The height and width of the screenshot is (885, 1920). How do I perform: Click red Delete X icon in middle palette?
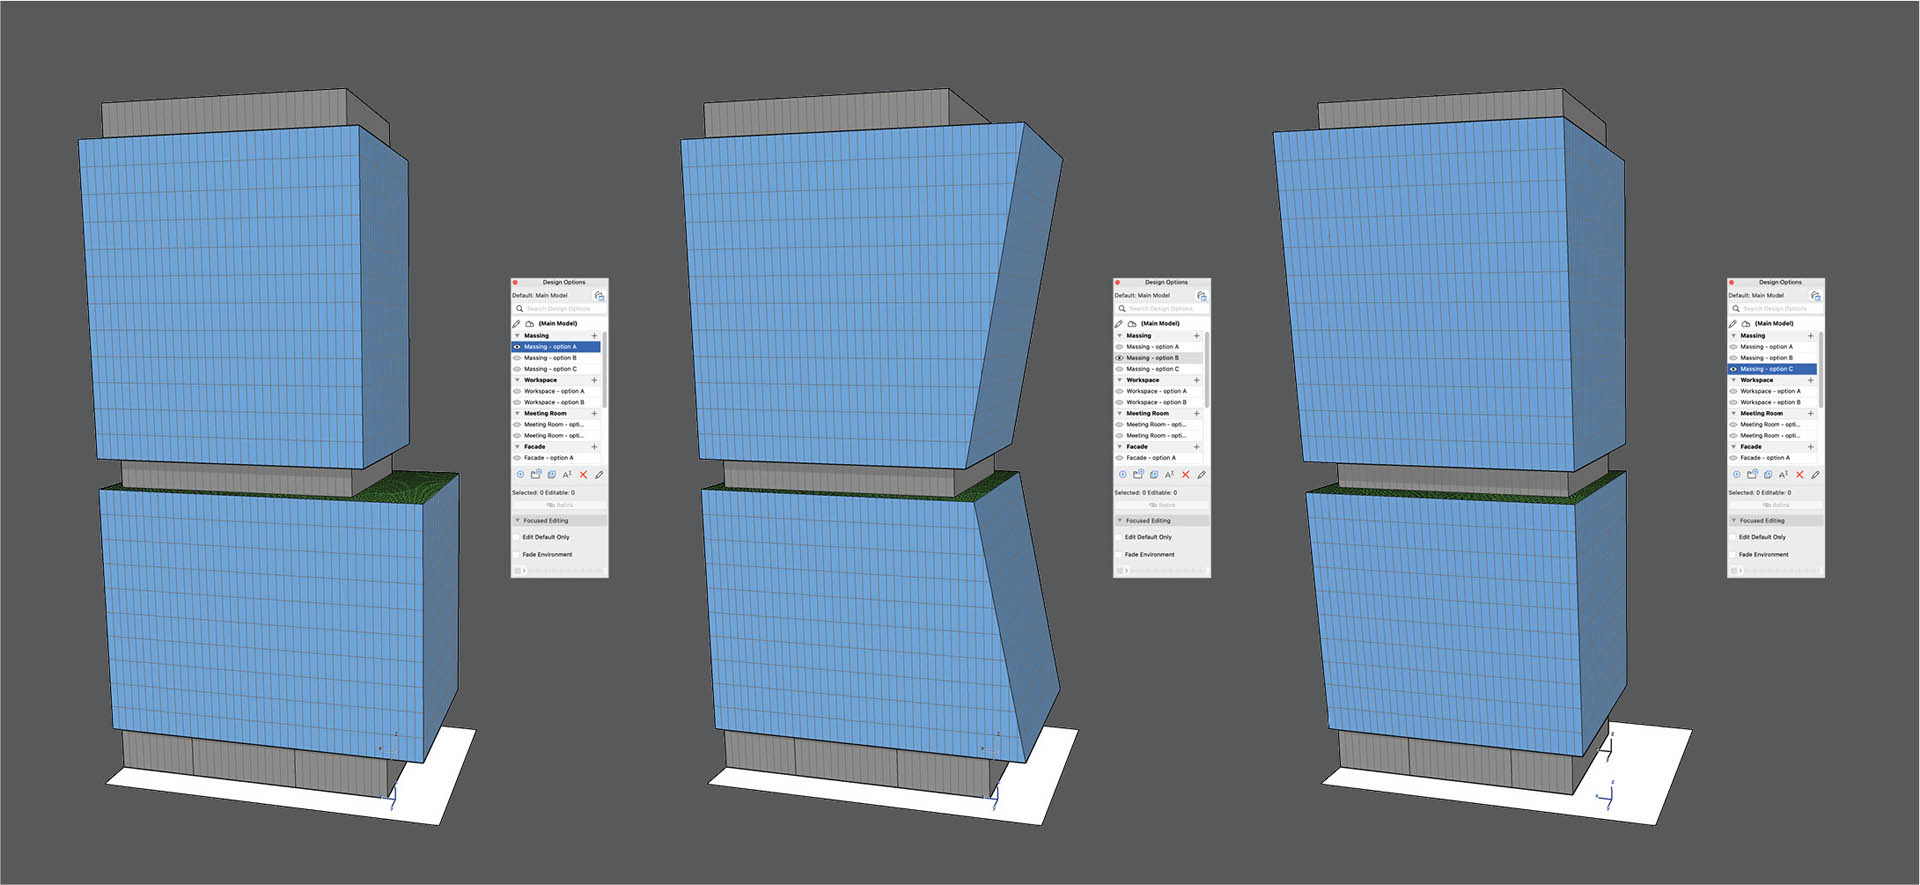[1186, 474]
